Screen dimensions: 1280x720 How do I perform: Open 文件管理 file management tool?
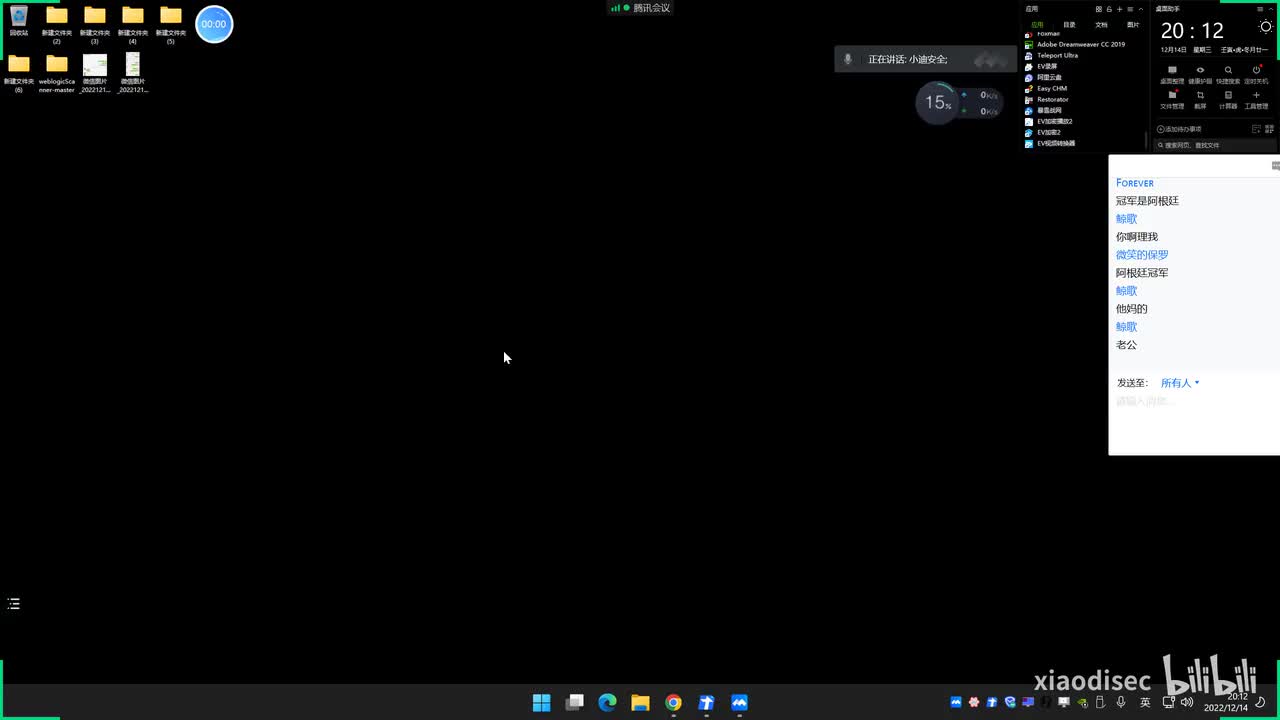tap(1172, 100)
